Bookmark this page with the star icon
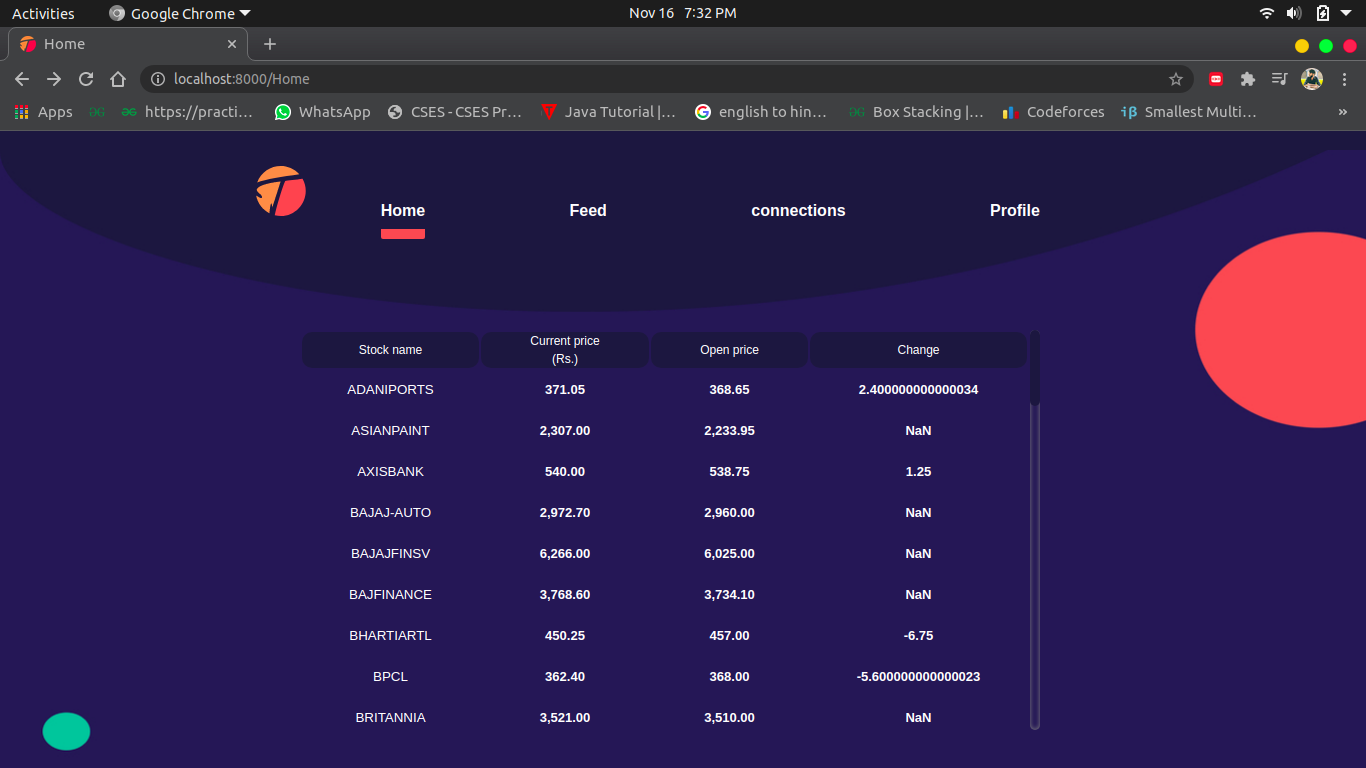The width and height of the screenshot is (1366, 768). pyautogui.click(x=1176, y=79)
